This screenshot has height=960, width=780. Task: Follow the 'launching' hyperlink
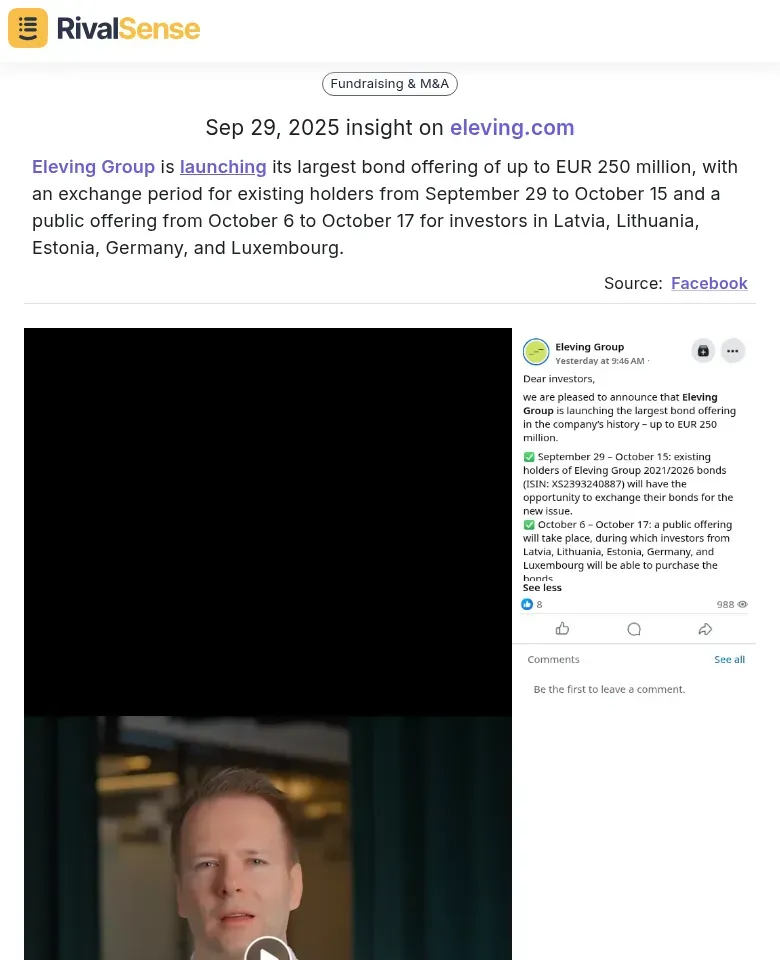coord(223,167)
